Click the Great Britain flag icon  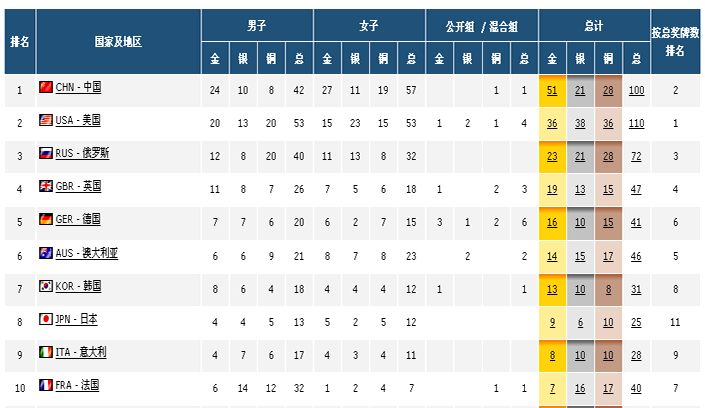pos(45,187)
